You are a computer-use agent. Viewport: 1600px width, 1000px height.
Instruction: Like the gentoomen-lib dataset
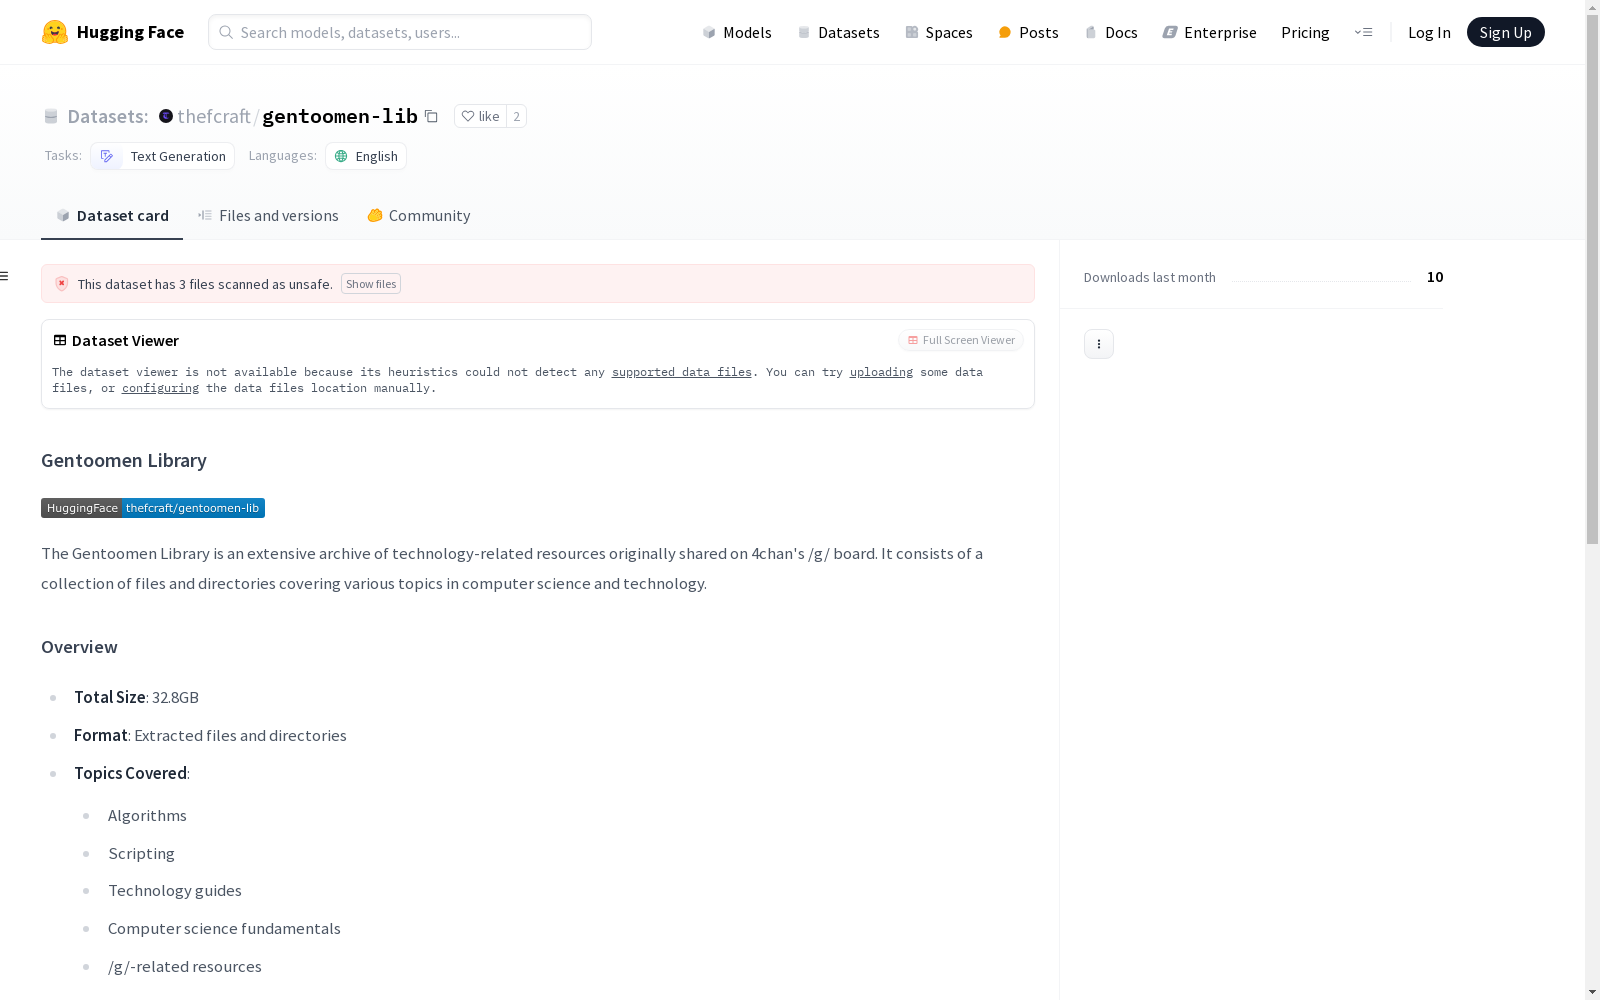coord(480,116)
